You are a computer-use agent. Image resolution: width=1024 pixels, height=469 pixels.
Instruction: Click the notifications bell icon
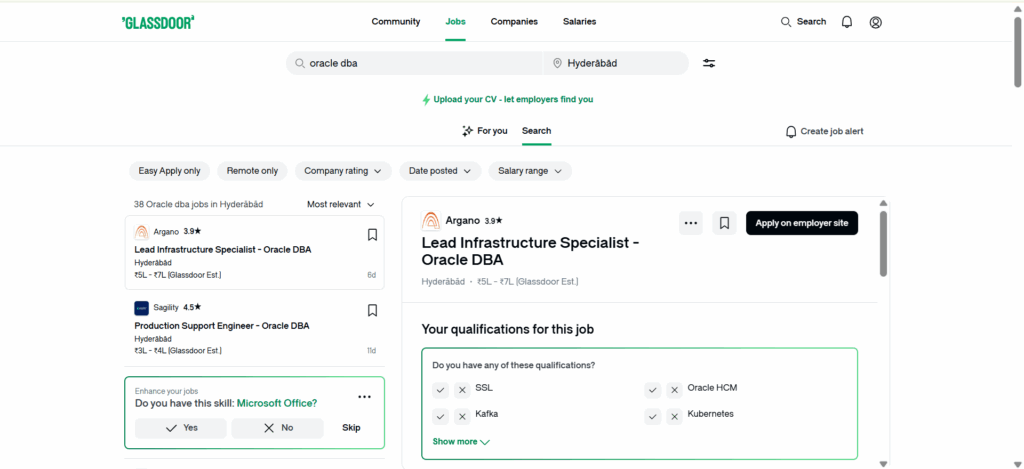click(847, 22)
